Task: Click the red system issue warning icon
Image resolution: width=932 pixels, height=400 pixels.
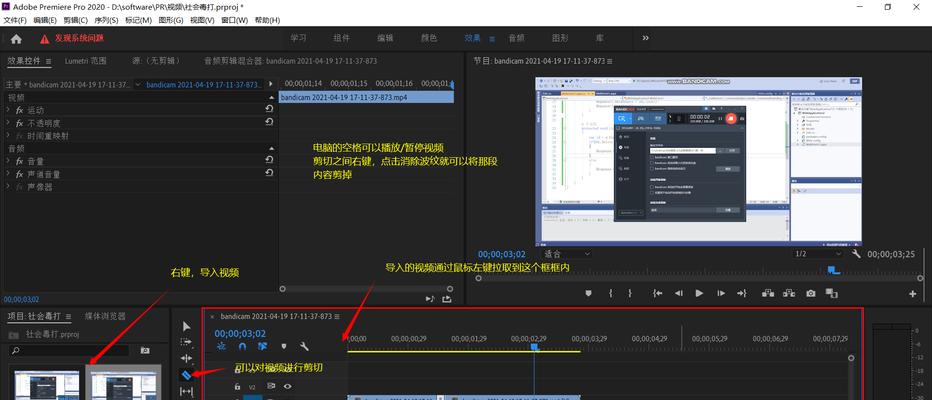Action: [45, 39]
